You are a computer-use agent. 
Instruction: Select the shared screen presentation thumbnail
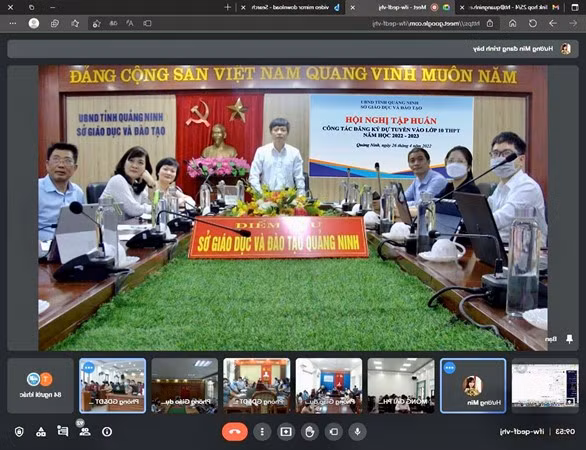(545, 386)
